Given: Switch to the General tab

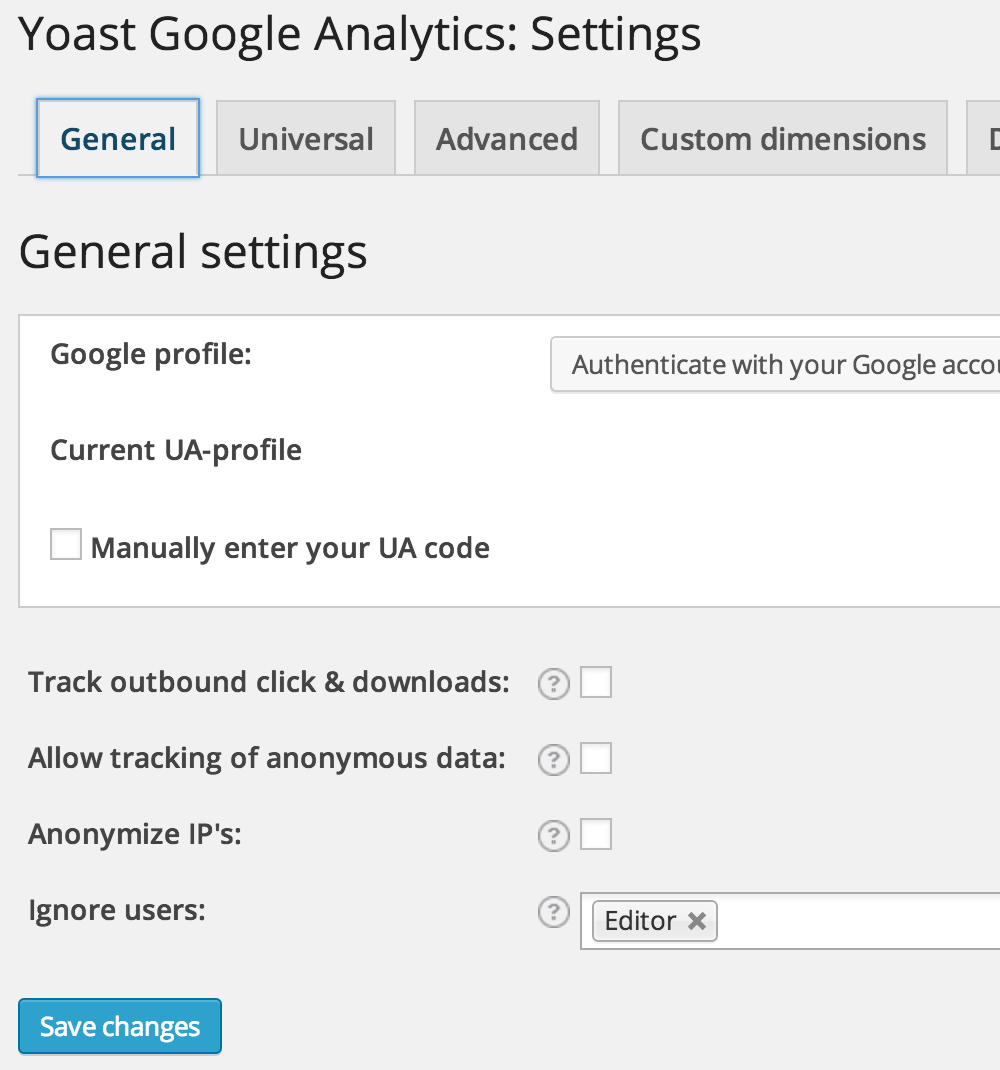Looking at the screenshot, I should 118,139.
